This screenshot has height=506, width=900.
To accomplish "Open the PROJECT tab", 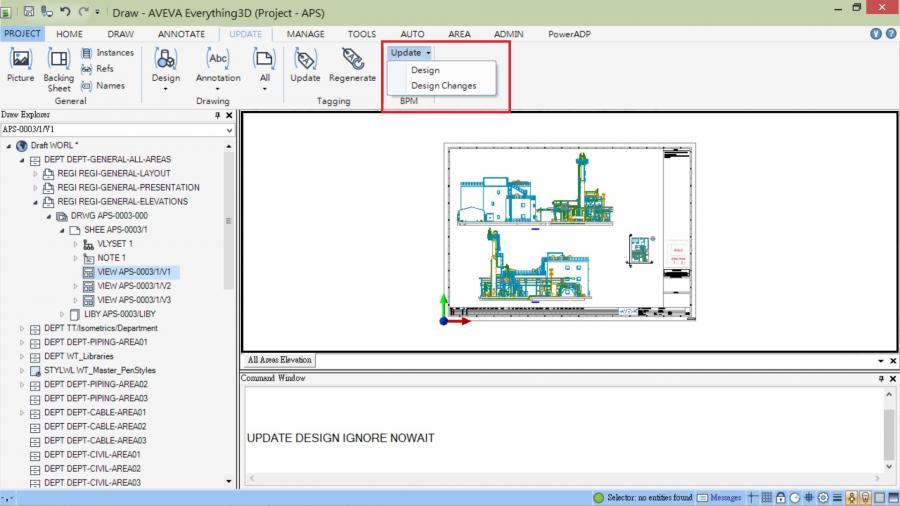I will pos(22,34).
